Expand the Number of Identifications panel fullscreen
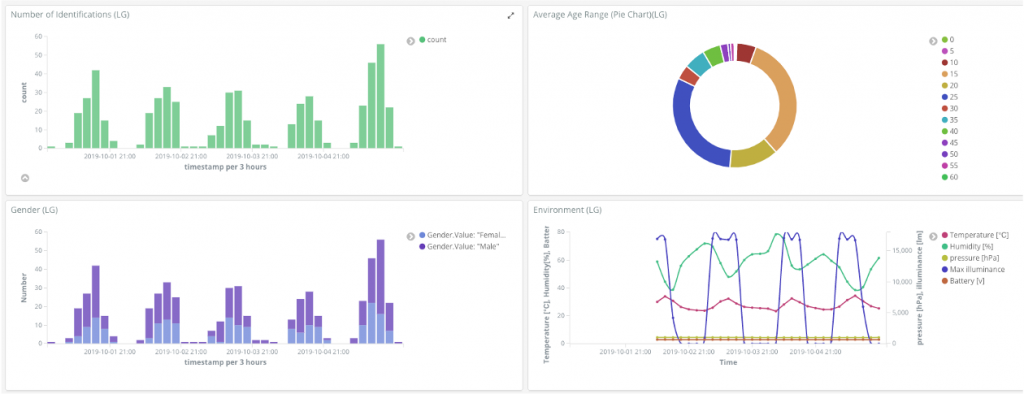The height and width of the screenshot is (394, 1024). click(x=511, y=16)
